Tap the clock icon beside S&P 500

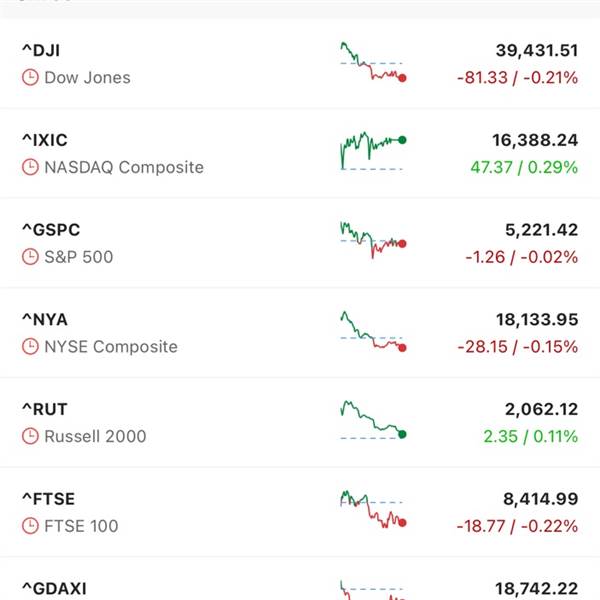30,257
